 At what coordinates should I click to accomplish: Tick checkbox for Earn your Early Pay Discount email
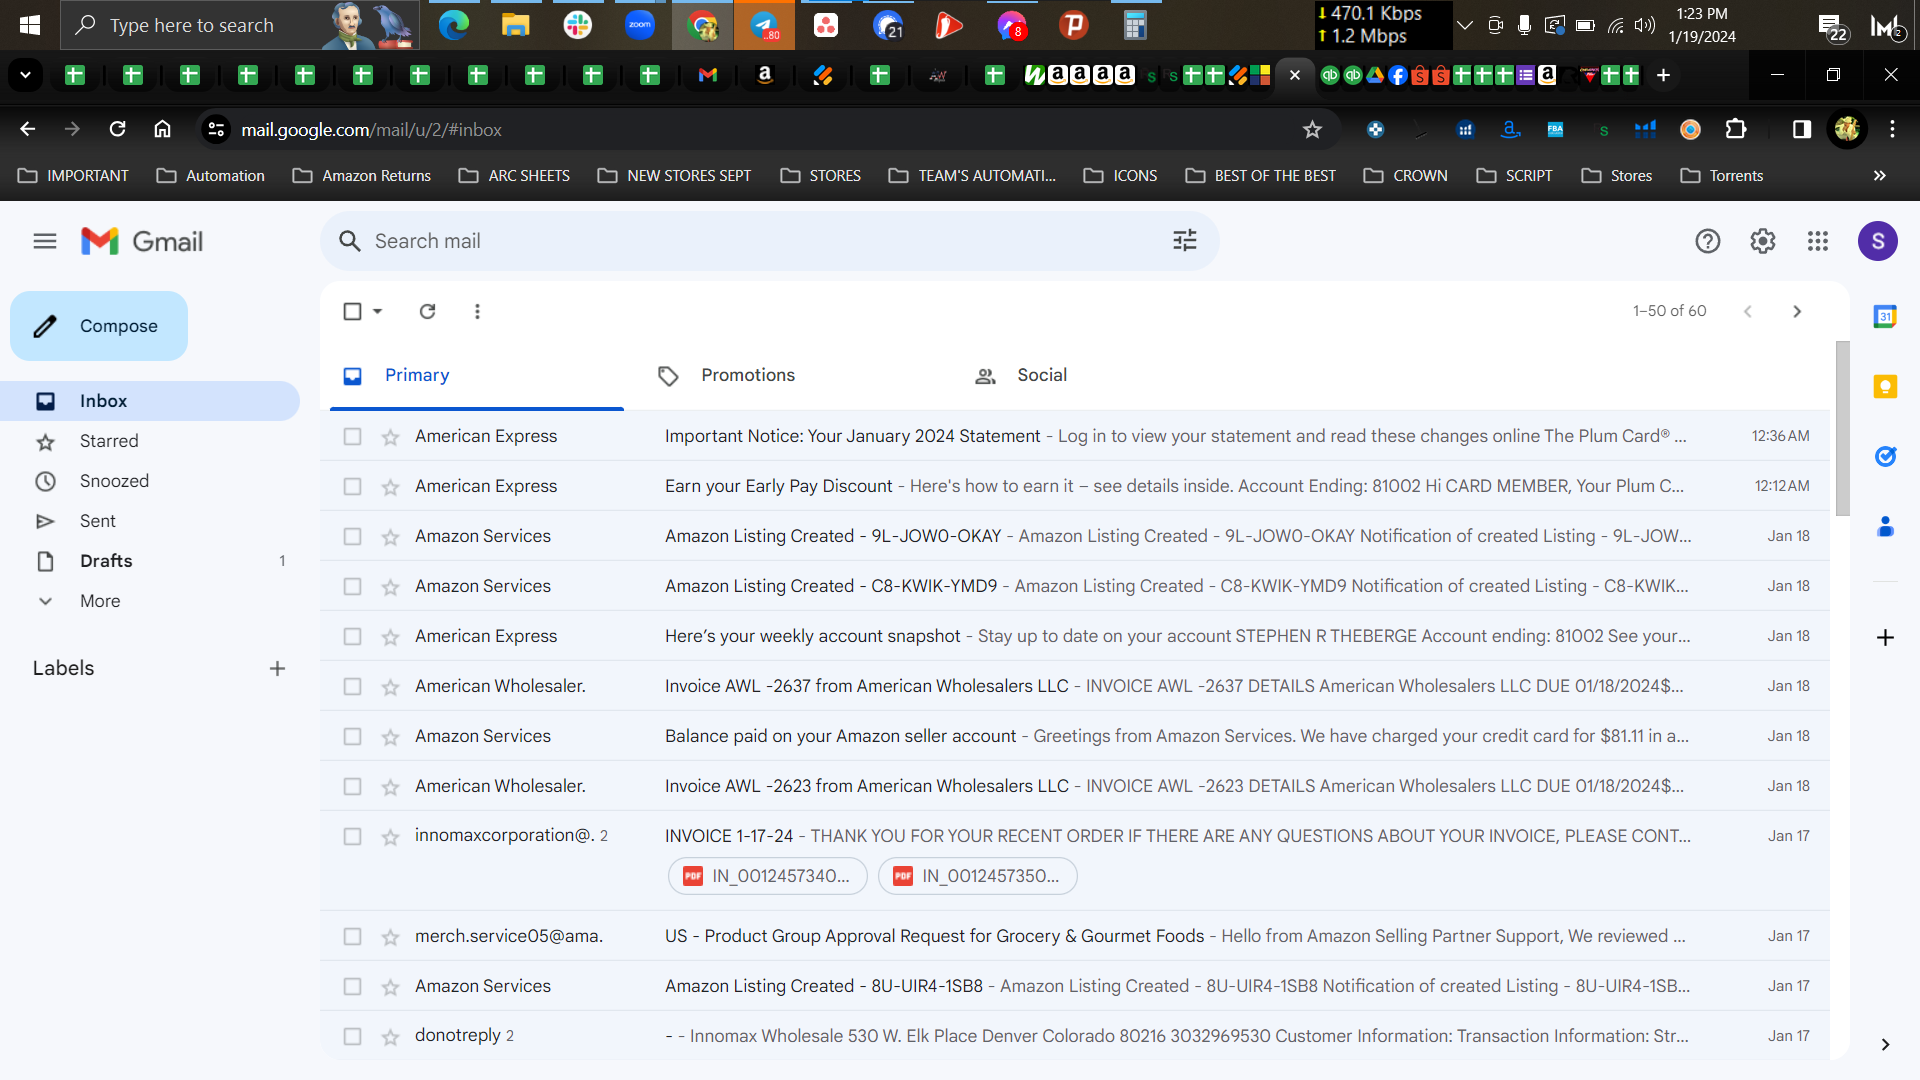click(x=352, y=486)
